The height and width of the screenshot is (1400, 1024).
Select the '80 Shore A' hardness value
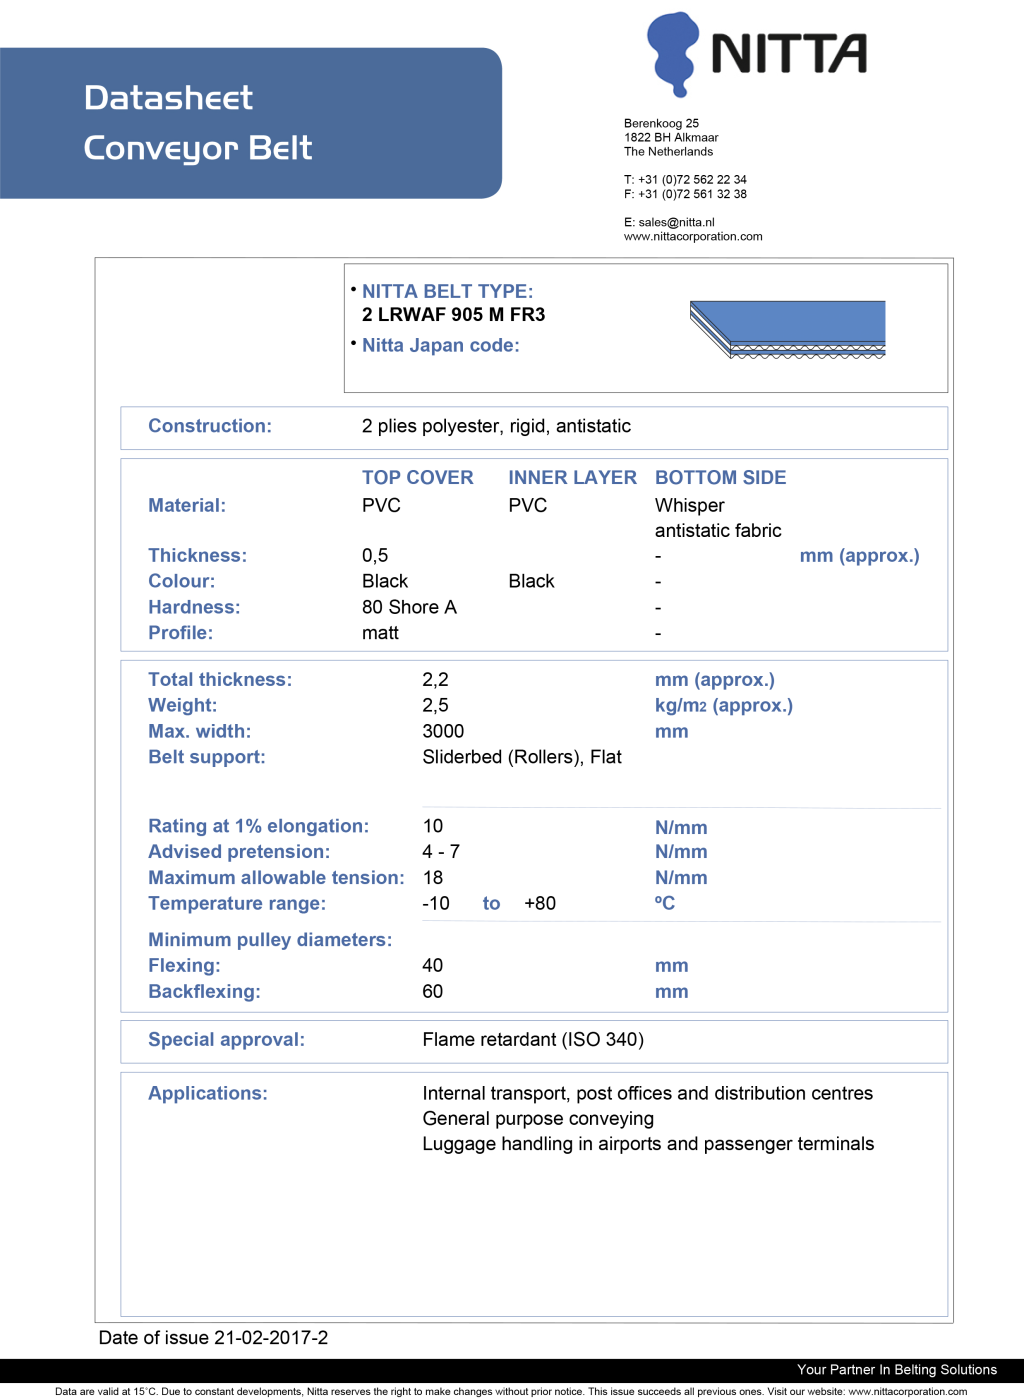pos(409,608)
